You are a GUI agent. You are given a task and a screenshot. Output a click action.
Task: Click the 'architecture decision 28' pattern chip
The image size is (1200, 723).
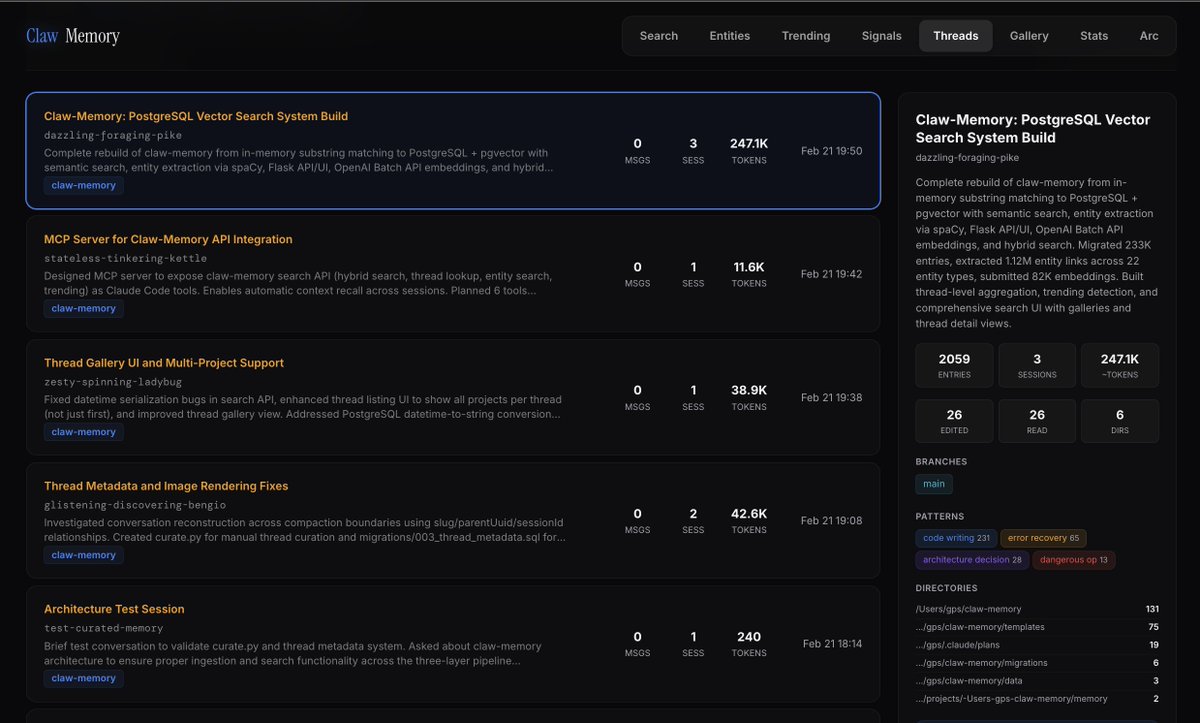point(972,560)
